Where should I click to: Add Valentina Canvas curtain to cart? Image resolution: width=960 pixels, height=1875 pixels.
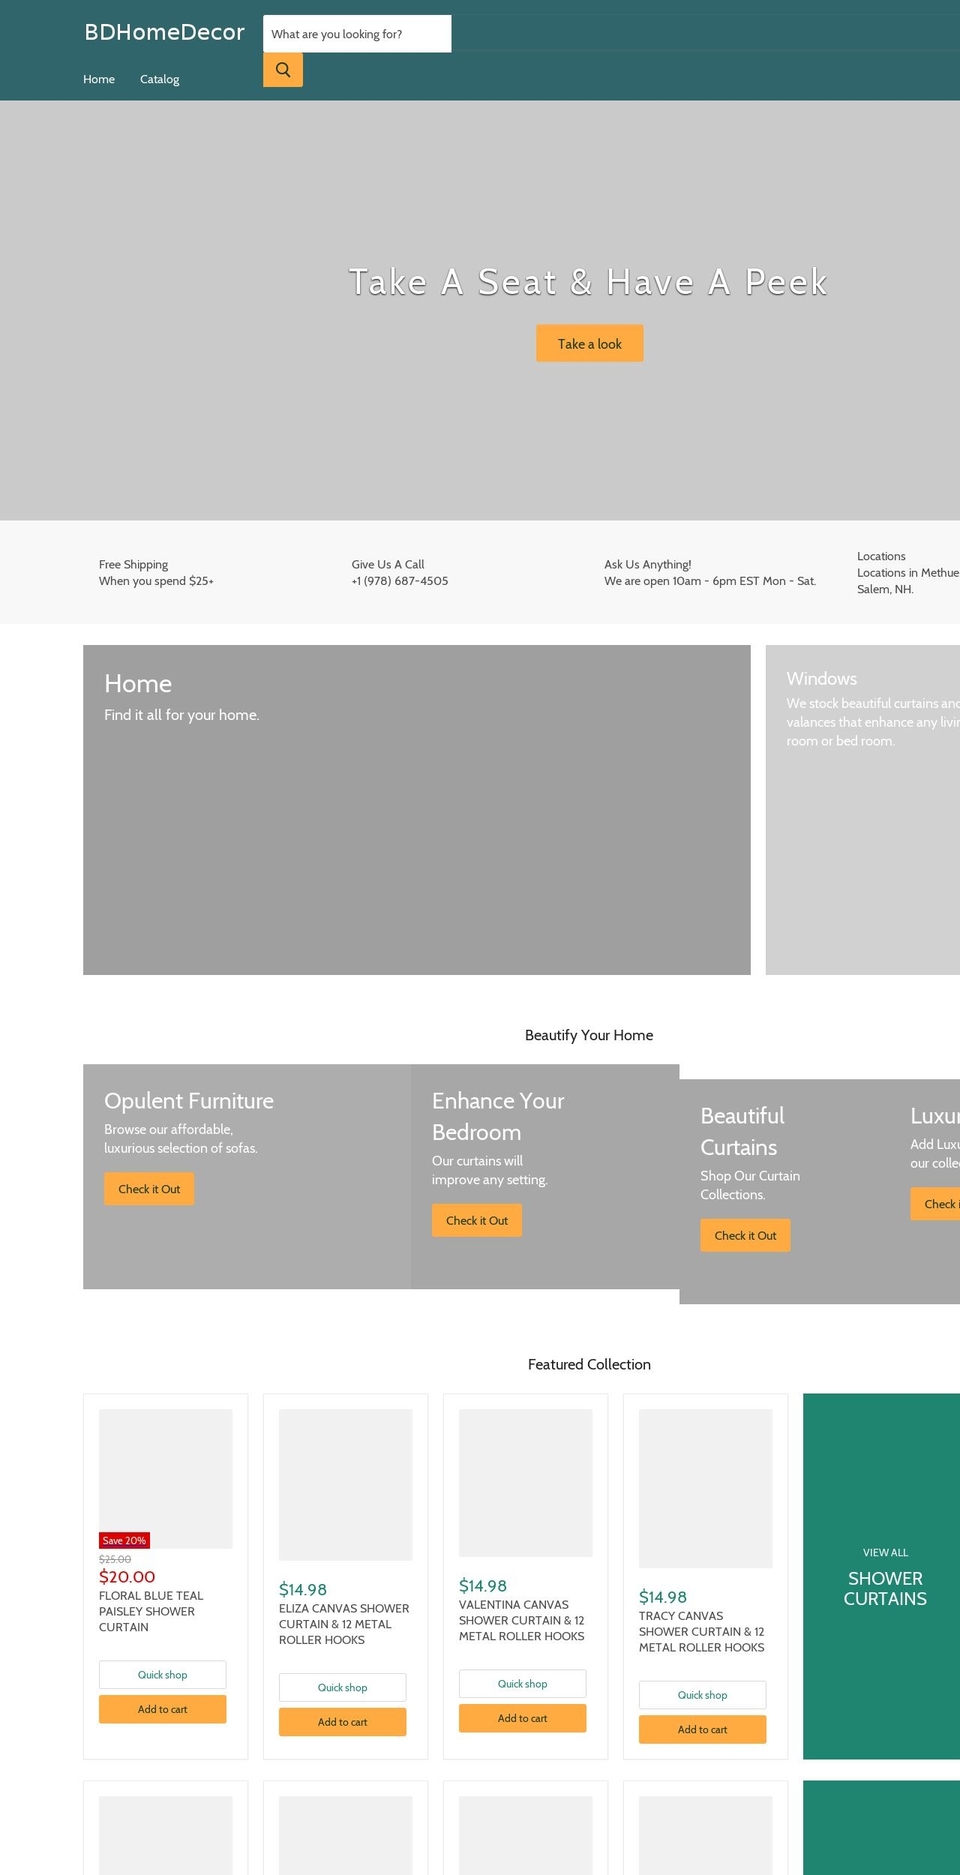[x=523, y=1718]
